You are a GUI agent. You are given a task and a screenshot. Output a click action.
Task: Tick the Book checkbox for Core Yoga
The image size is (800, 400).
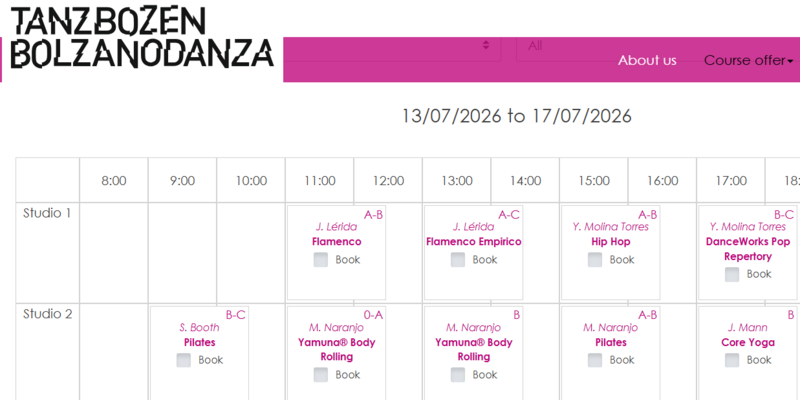[732, 360]
